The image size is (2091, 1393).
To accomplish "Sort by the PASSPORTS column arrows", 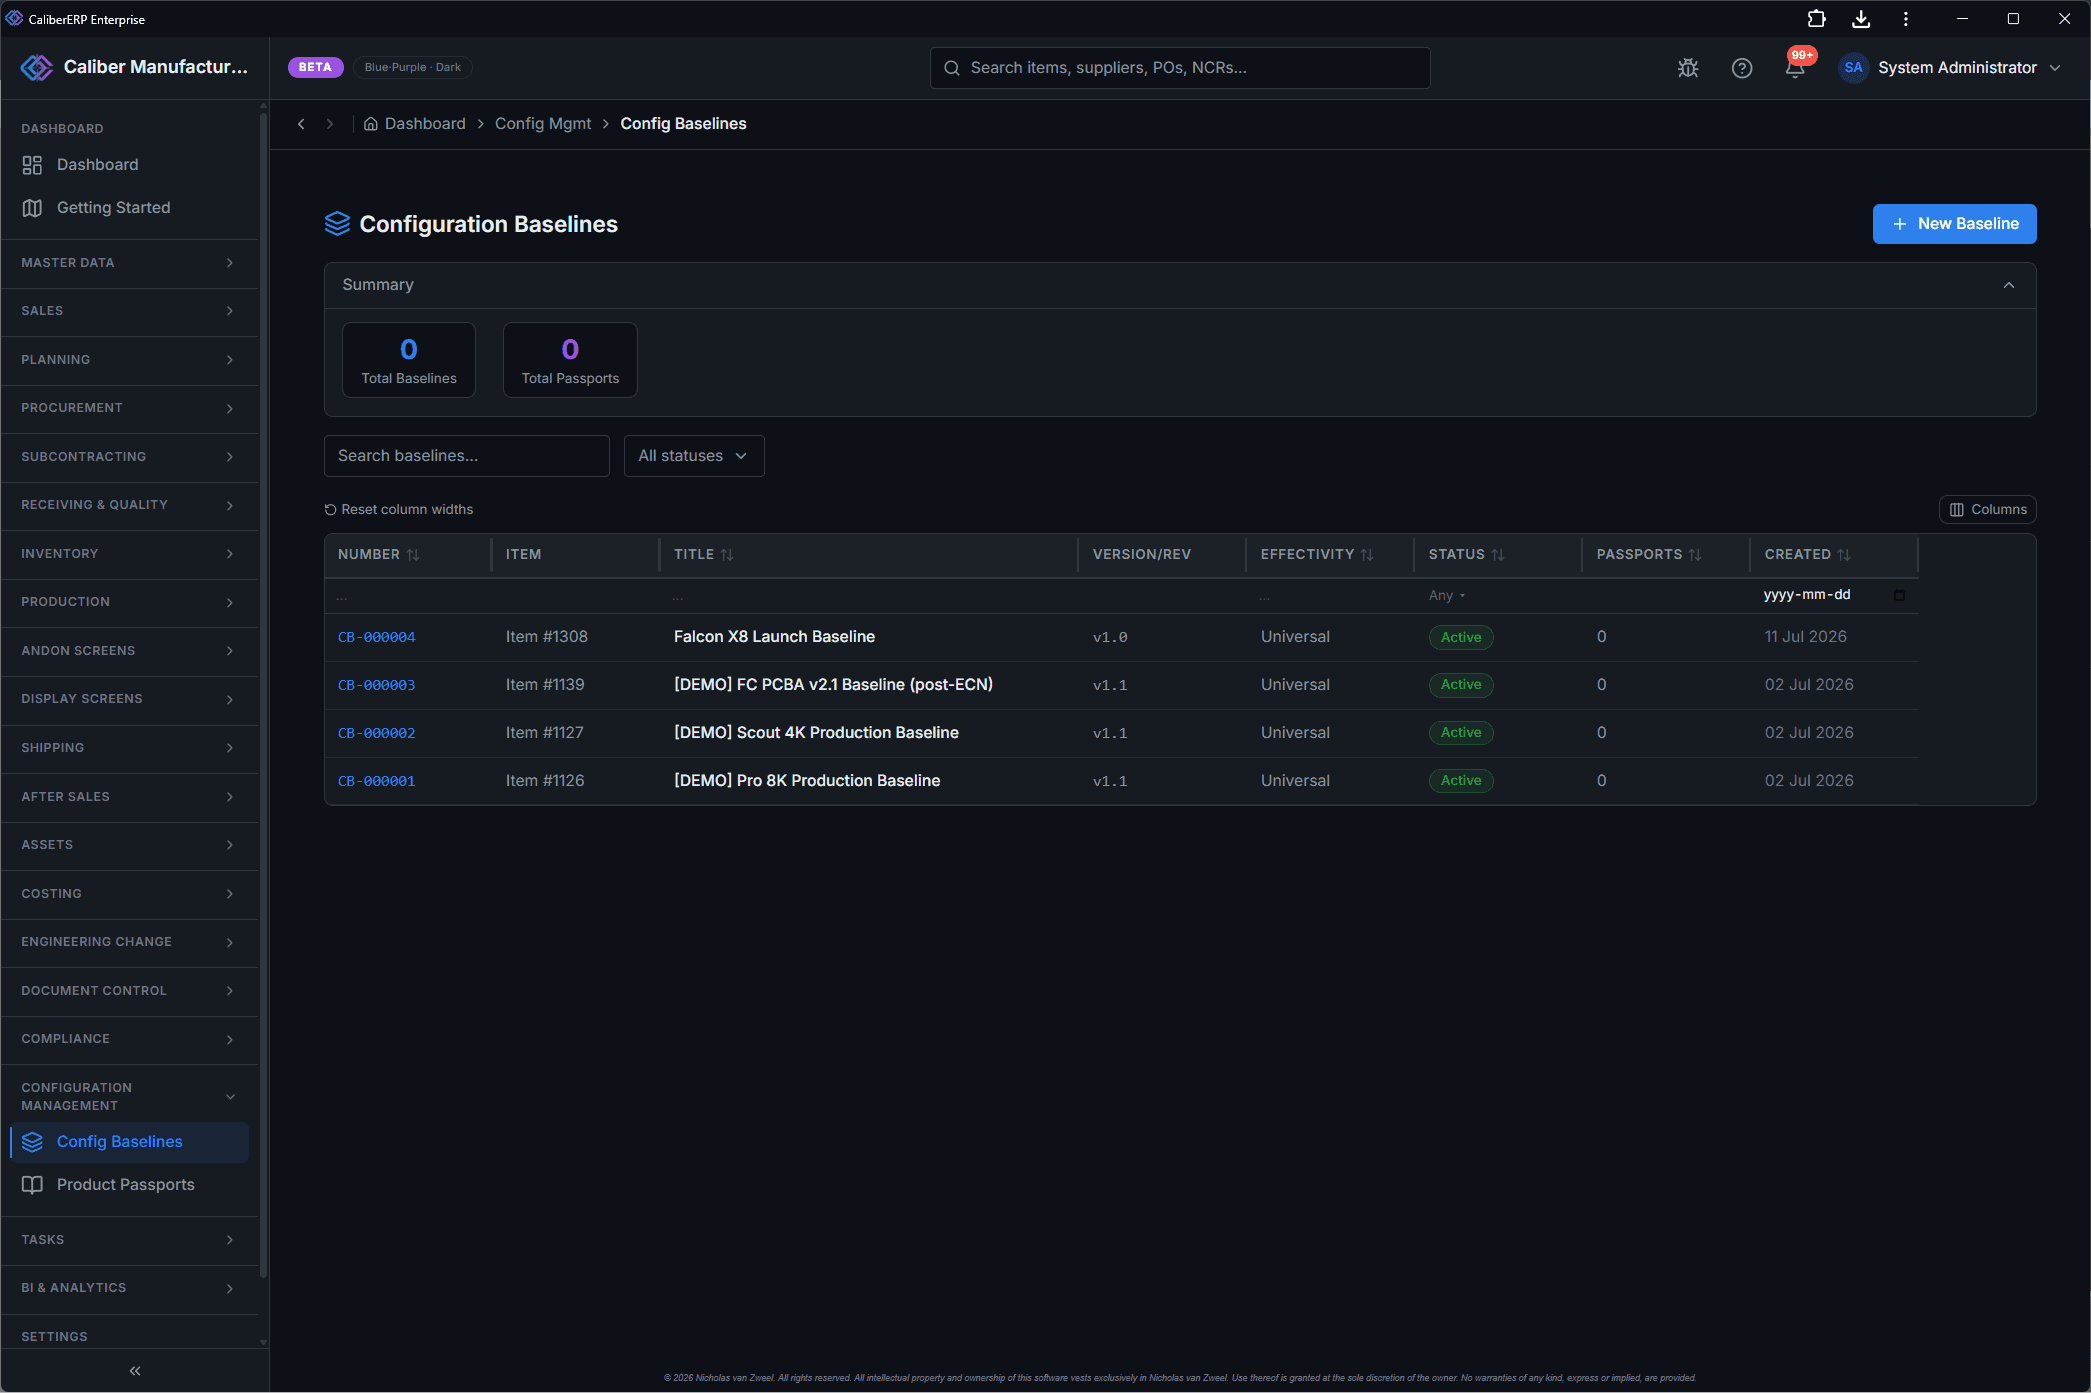I will pos(1695,555).
